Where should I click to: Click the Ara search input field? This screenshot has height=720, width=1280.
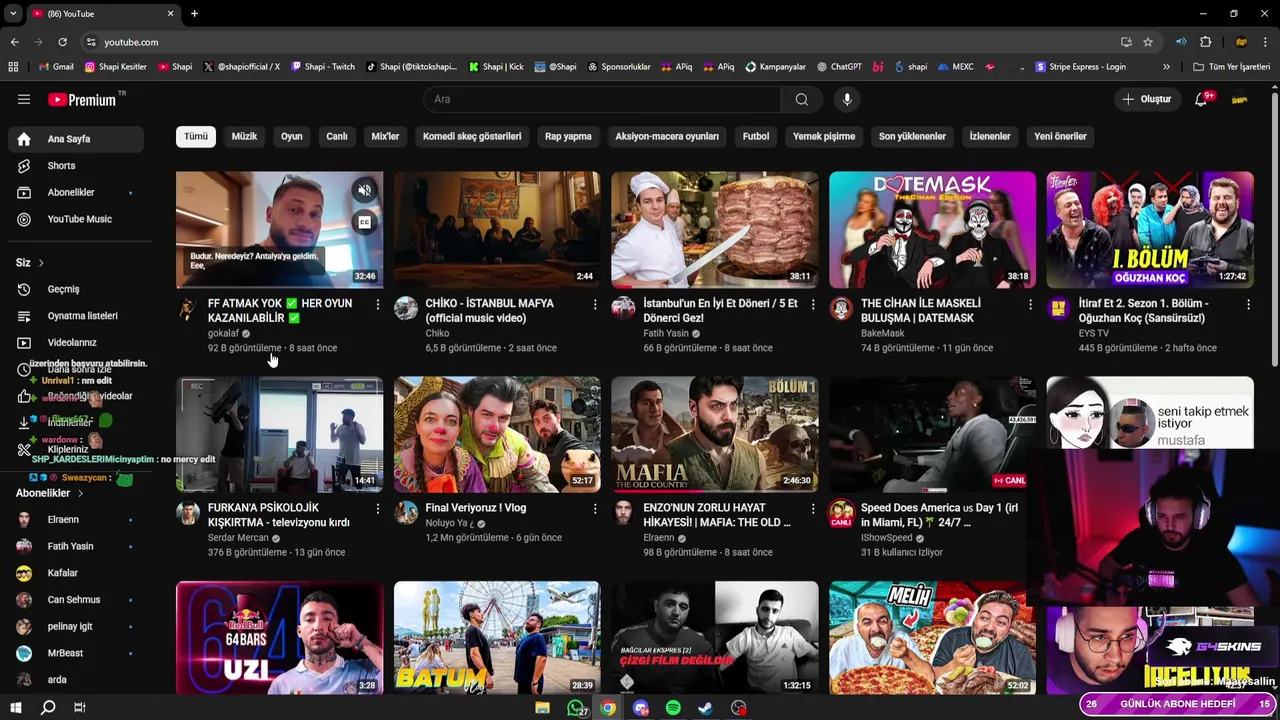[602, 99]
